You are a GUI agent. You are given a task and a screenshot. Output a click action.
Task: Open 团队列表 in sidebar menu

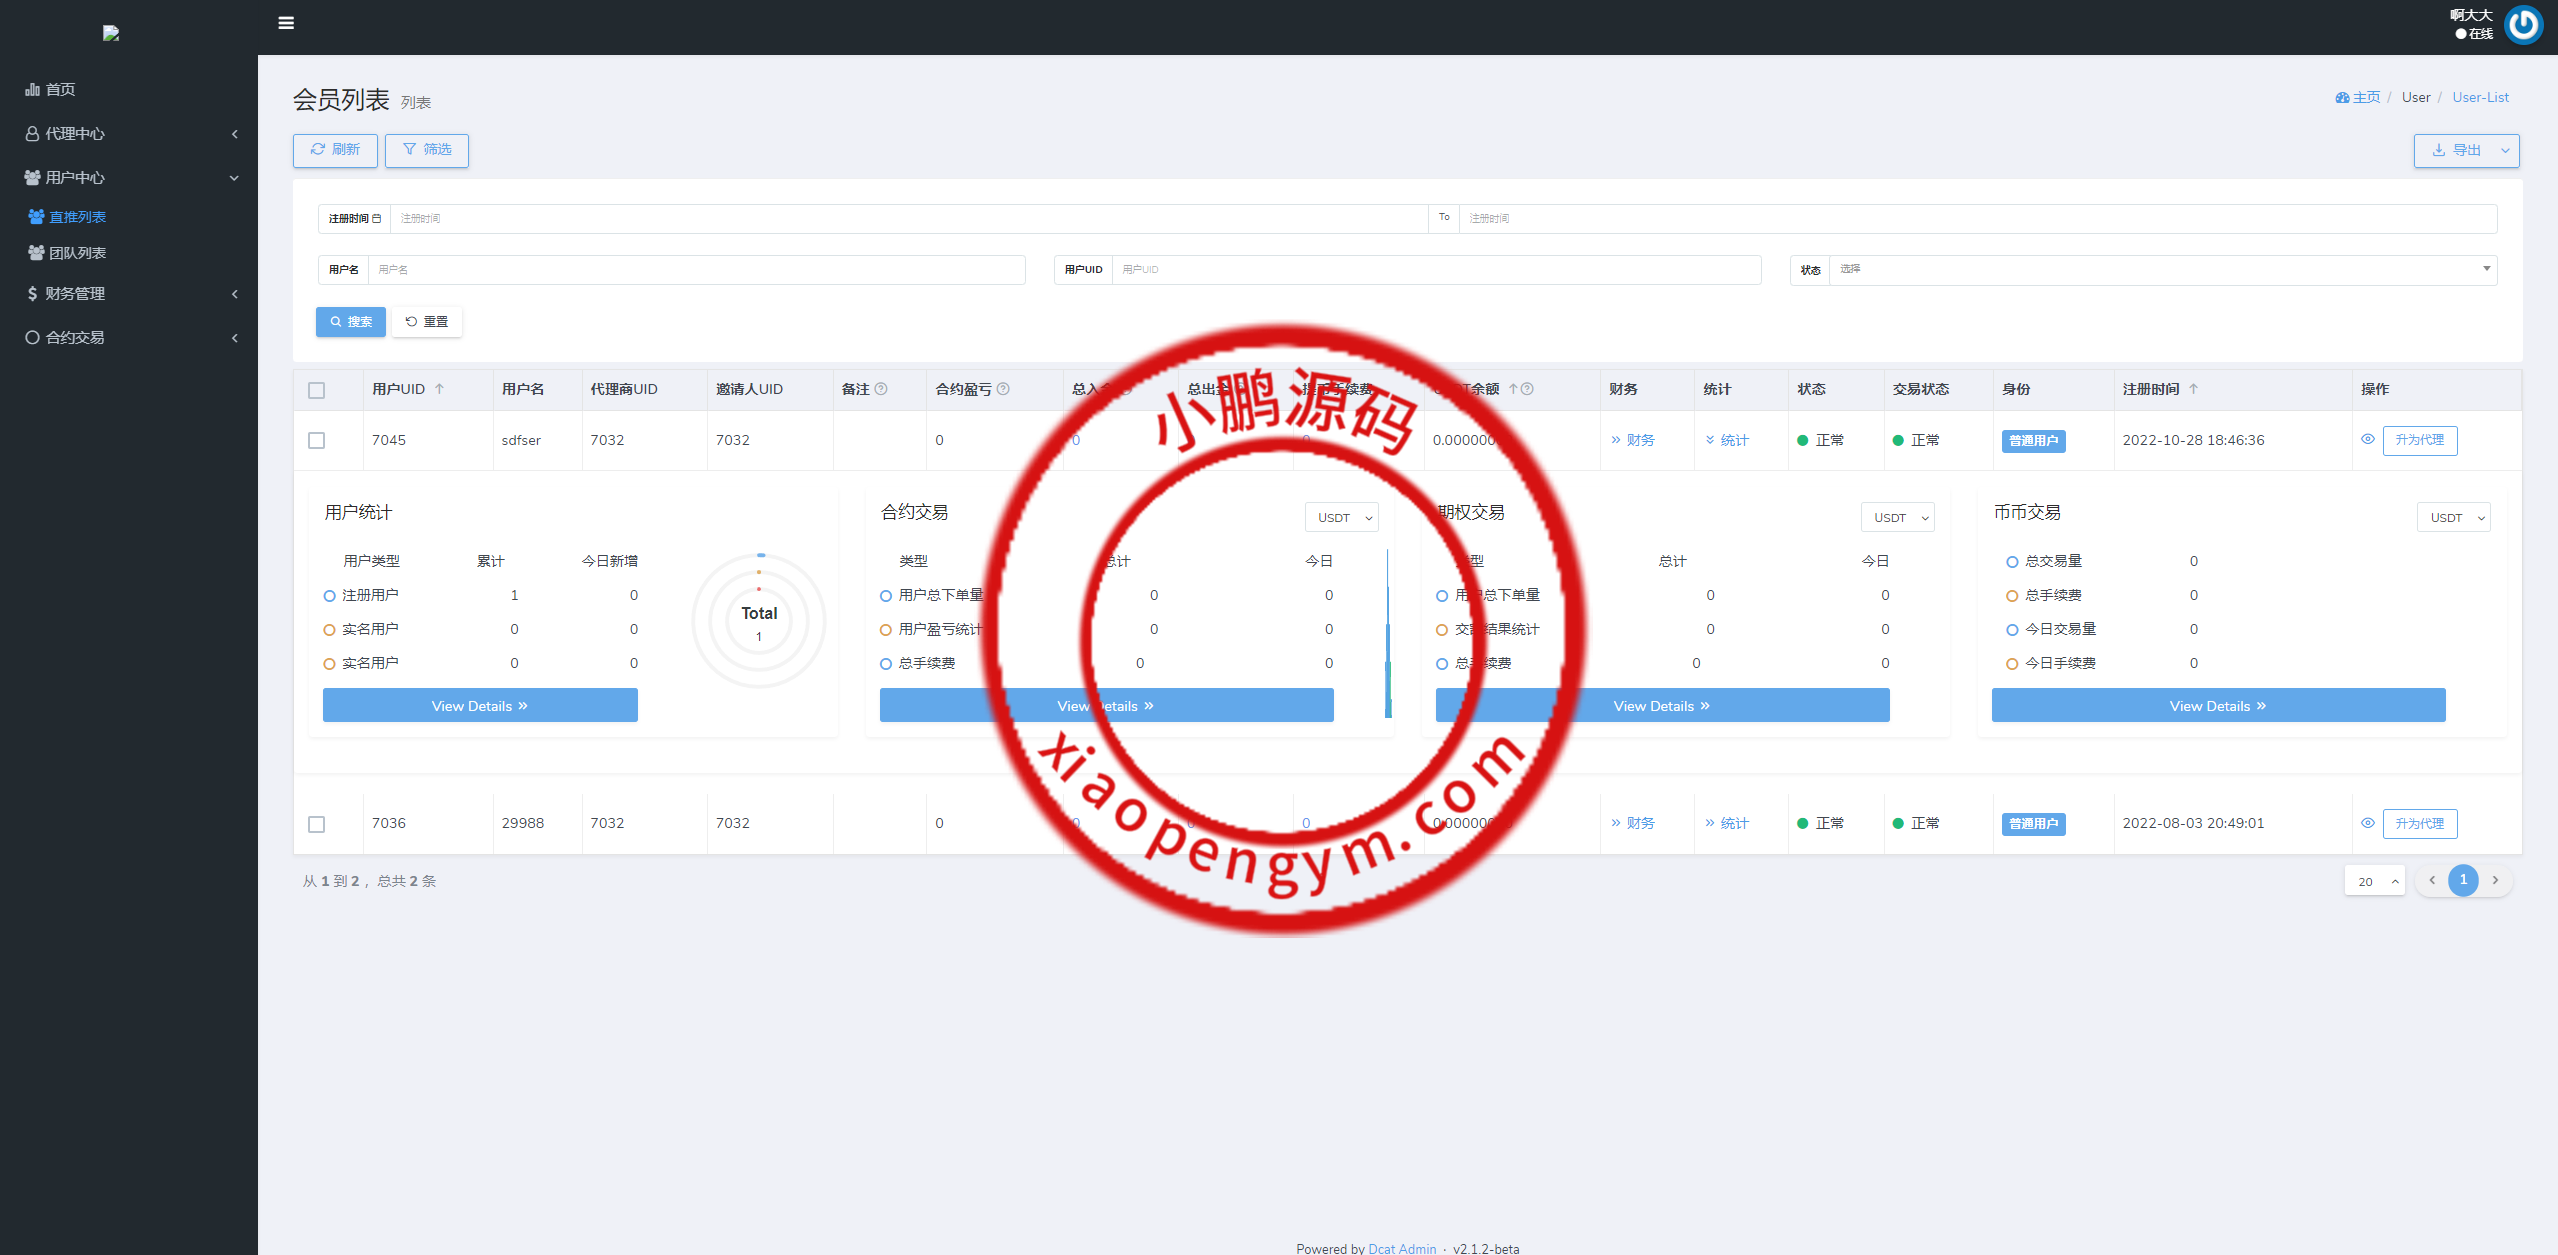click(77, 253)
